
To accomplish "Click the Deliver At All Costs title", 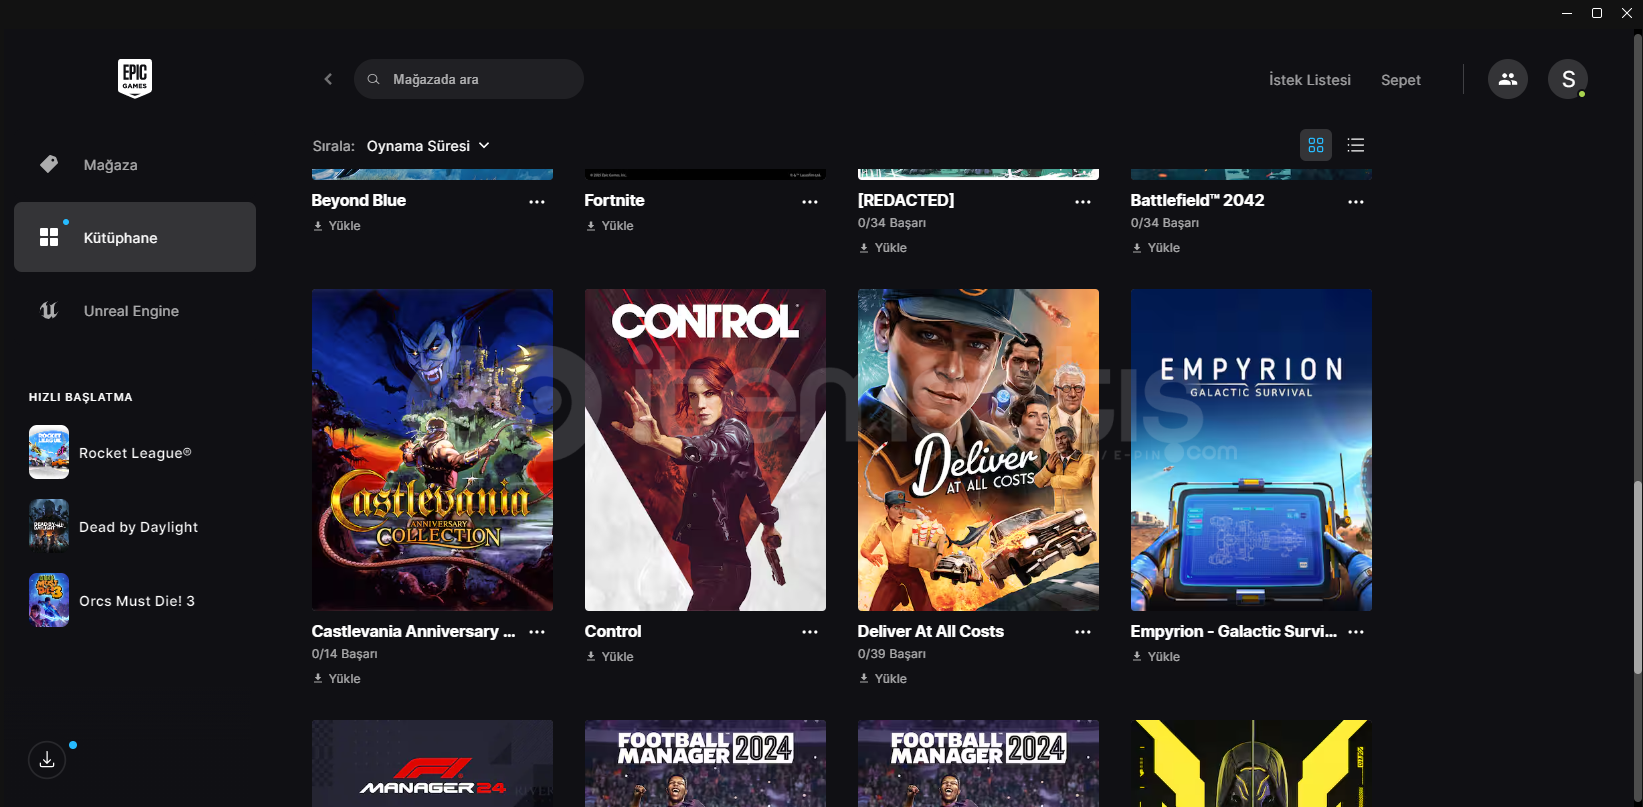I will (930, 632).
